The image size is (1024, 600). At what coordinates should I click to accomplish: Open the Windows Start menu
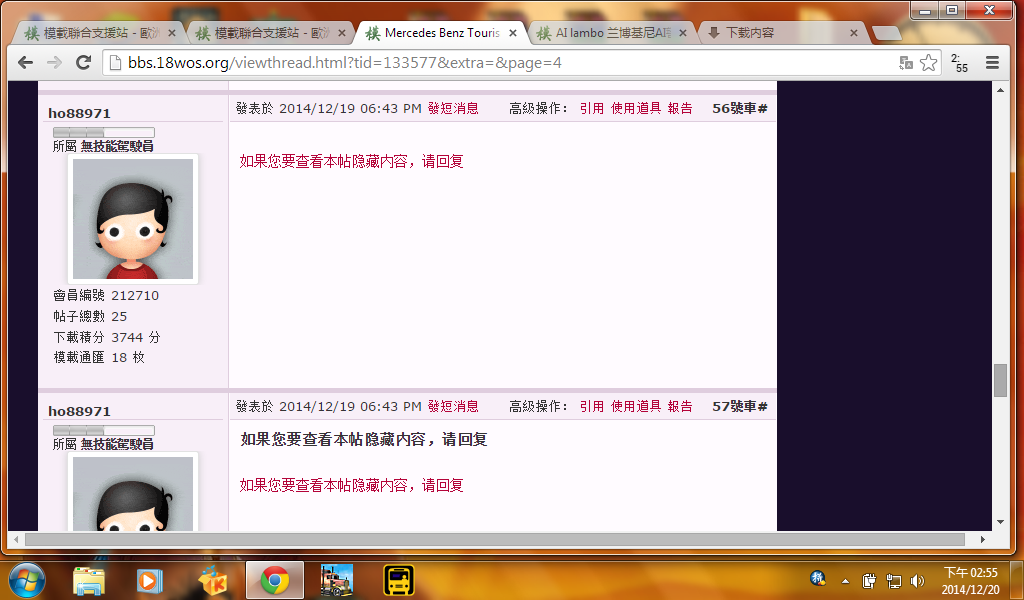click(x=27, y=580)
